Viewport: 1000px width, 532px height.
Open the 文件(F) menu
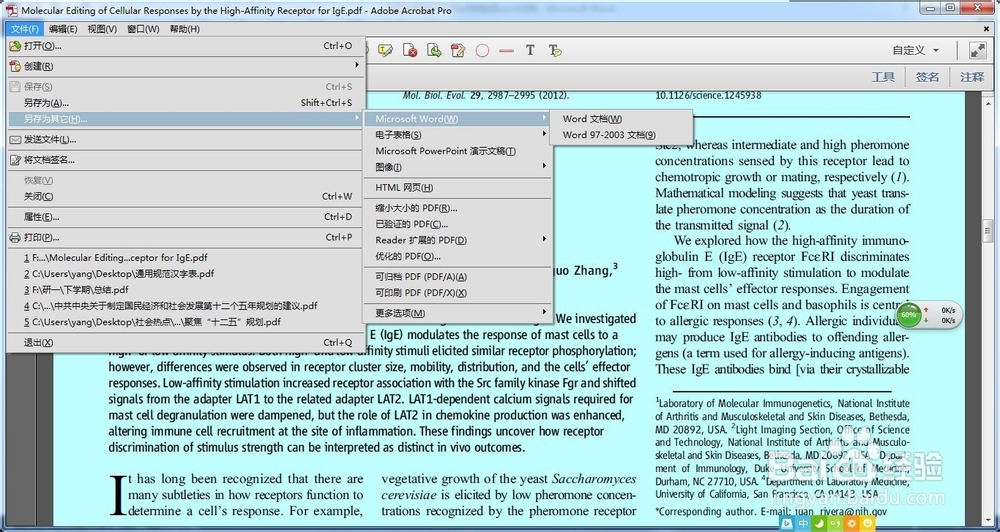click(x=25, y=29)
